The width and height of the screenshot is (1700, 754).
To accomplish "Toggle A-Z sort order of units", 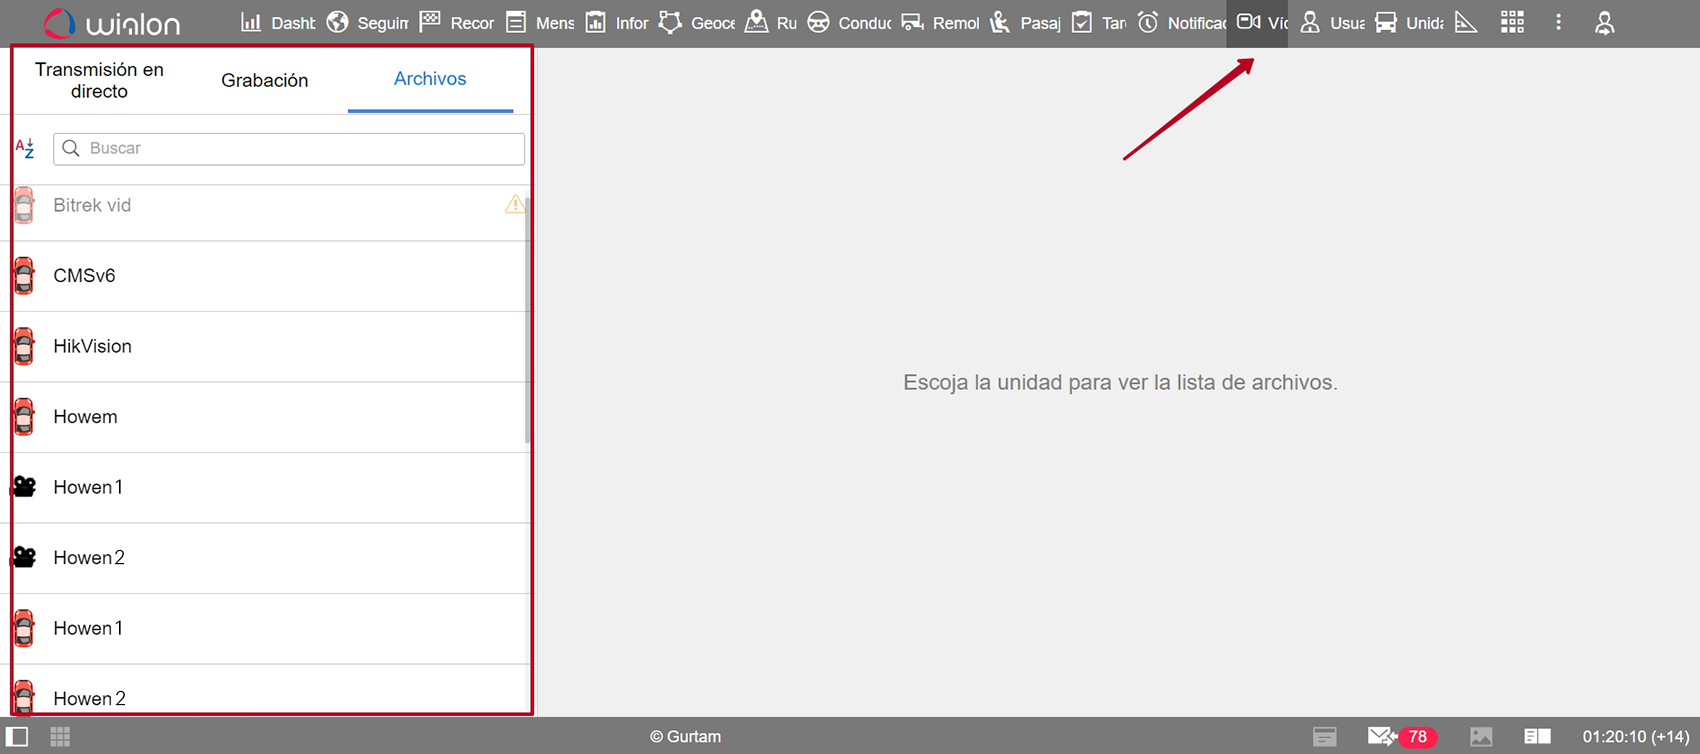I will 25,149.
